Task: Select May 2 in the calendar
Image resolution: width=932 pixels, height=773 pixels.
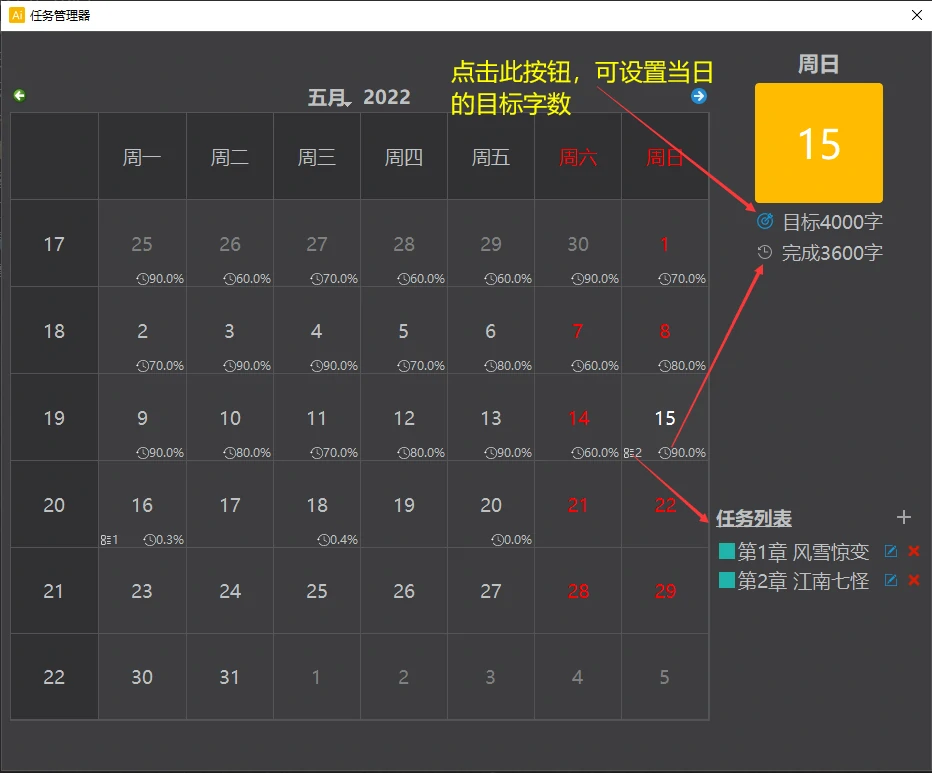Action: click(x=142, y=331)
